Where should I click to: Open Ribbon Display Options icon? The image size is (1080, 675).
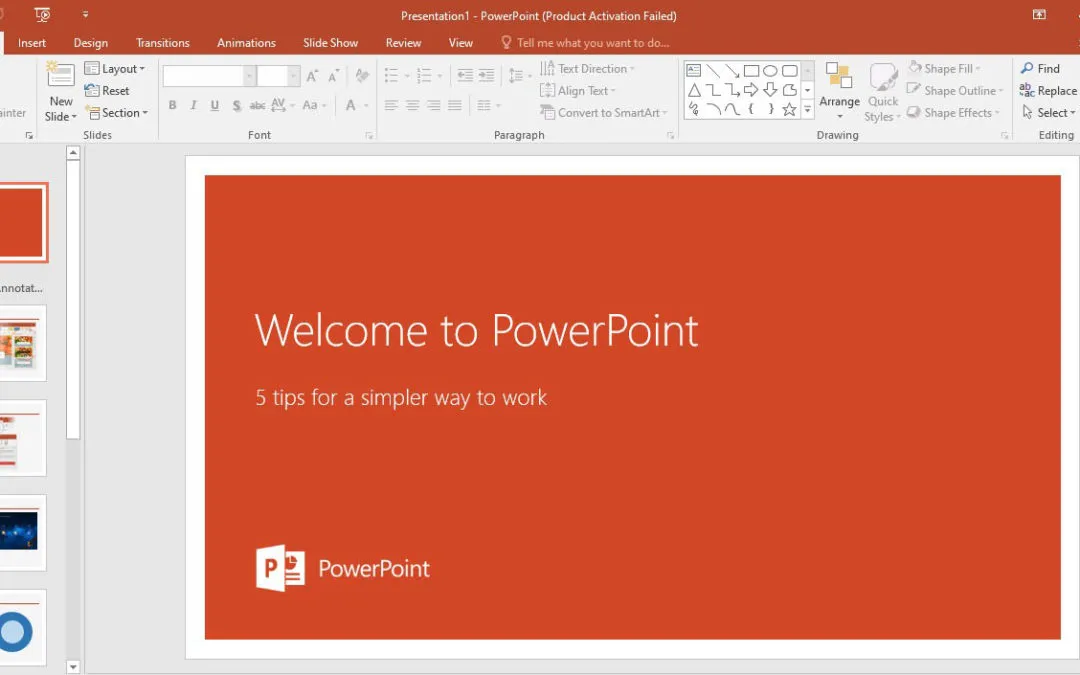click(1039, 14)
